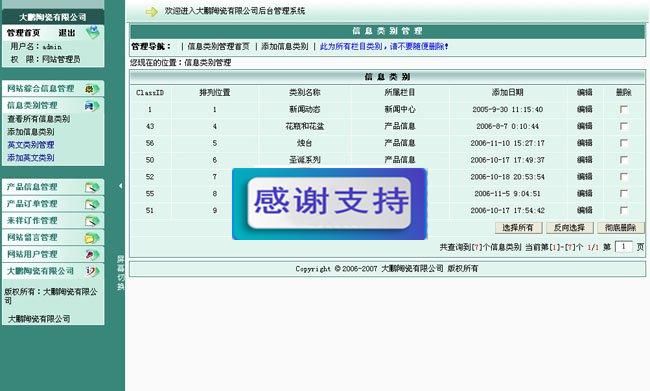Click 信息类别管理首页 in navigation bar
This screenshot has width=650, height=391.
(x=219, y=46)
